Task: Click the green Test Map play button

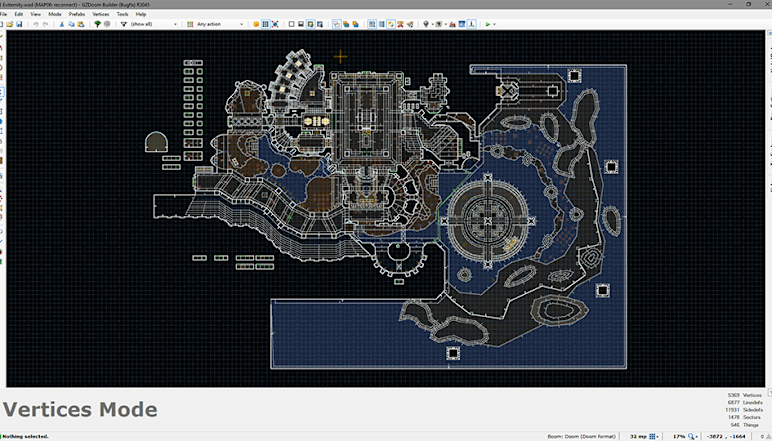Action: pos(488,24)
